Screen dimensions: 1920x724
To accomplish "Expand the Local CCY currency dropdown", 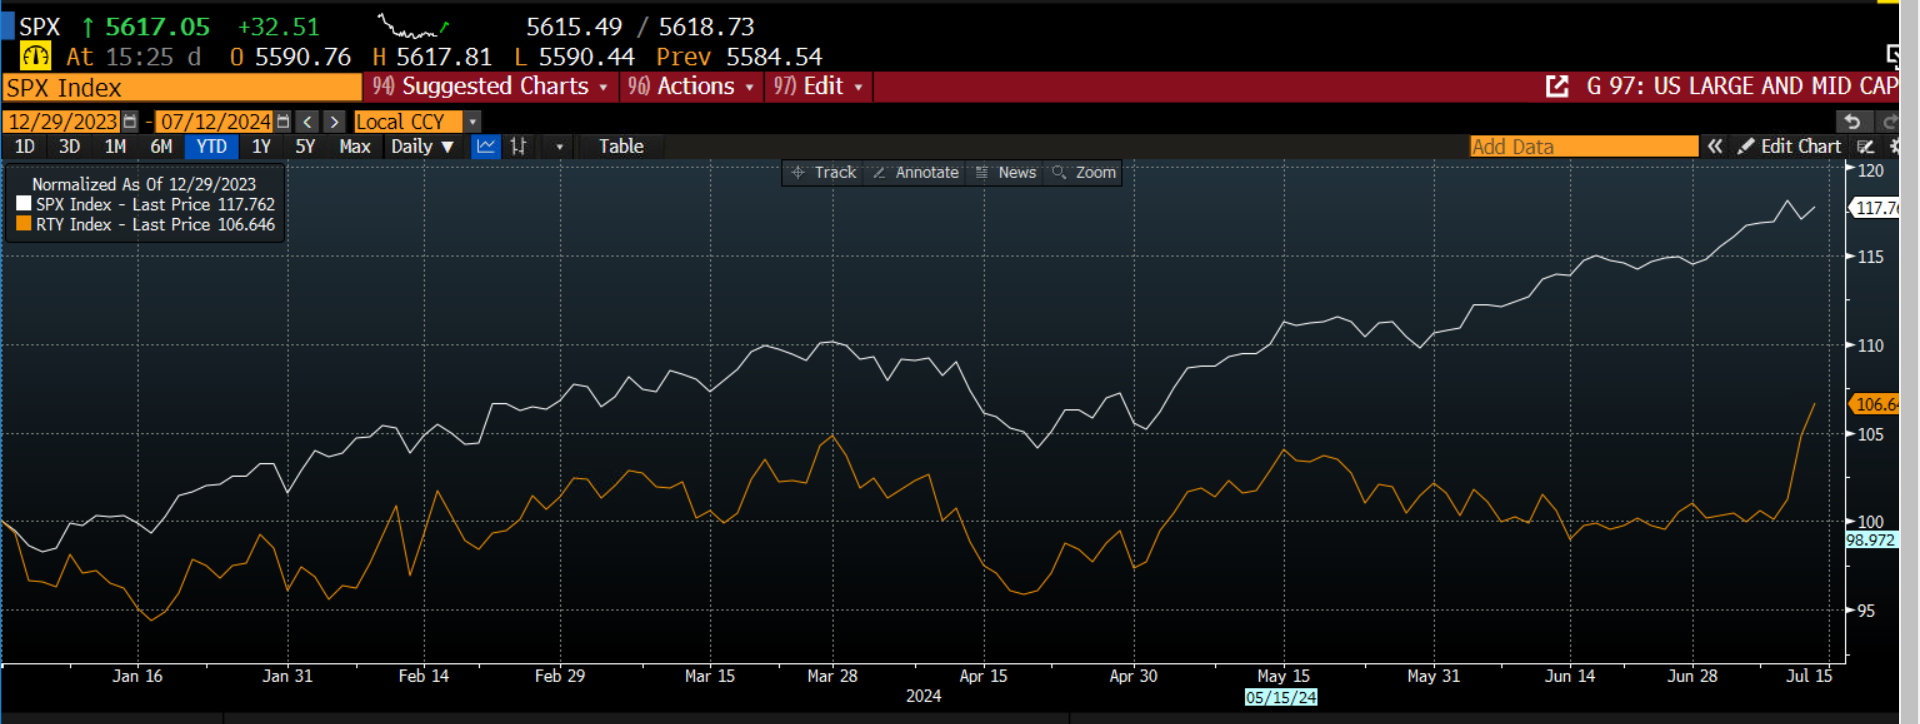I will [x=473, y=122].
